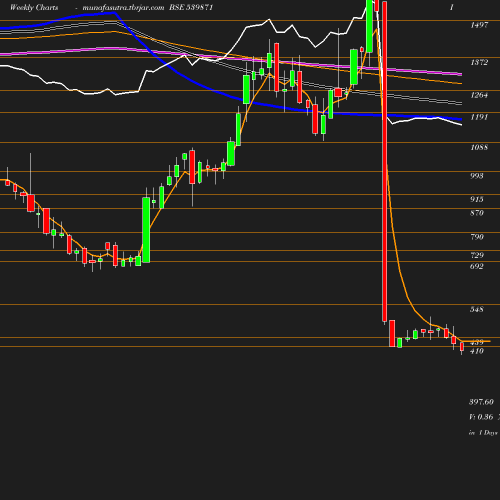The image size is (500, 500).
Task: Click the 1191 price axis label
Action: tap(479, 117)
